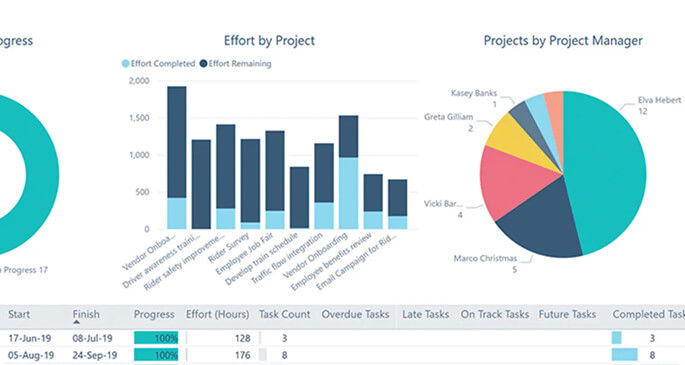Click the Effort by Project chart title
Viewport: 685px width, 365px height.
point(269,41)
